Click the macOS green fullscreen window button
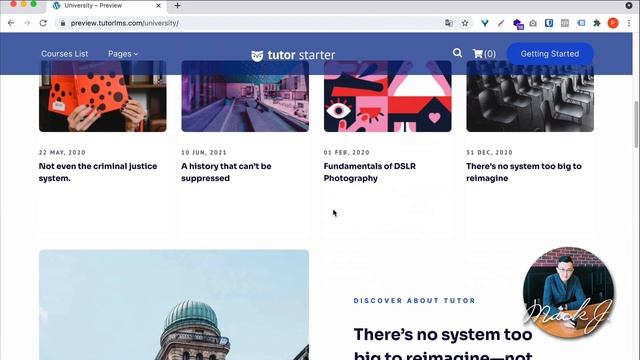The height and width of the screenshot is (360, 640). pyautogui.click(x=33, y=4)
